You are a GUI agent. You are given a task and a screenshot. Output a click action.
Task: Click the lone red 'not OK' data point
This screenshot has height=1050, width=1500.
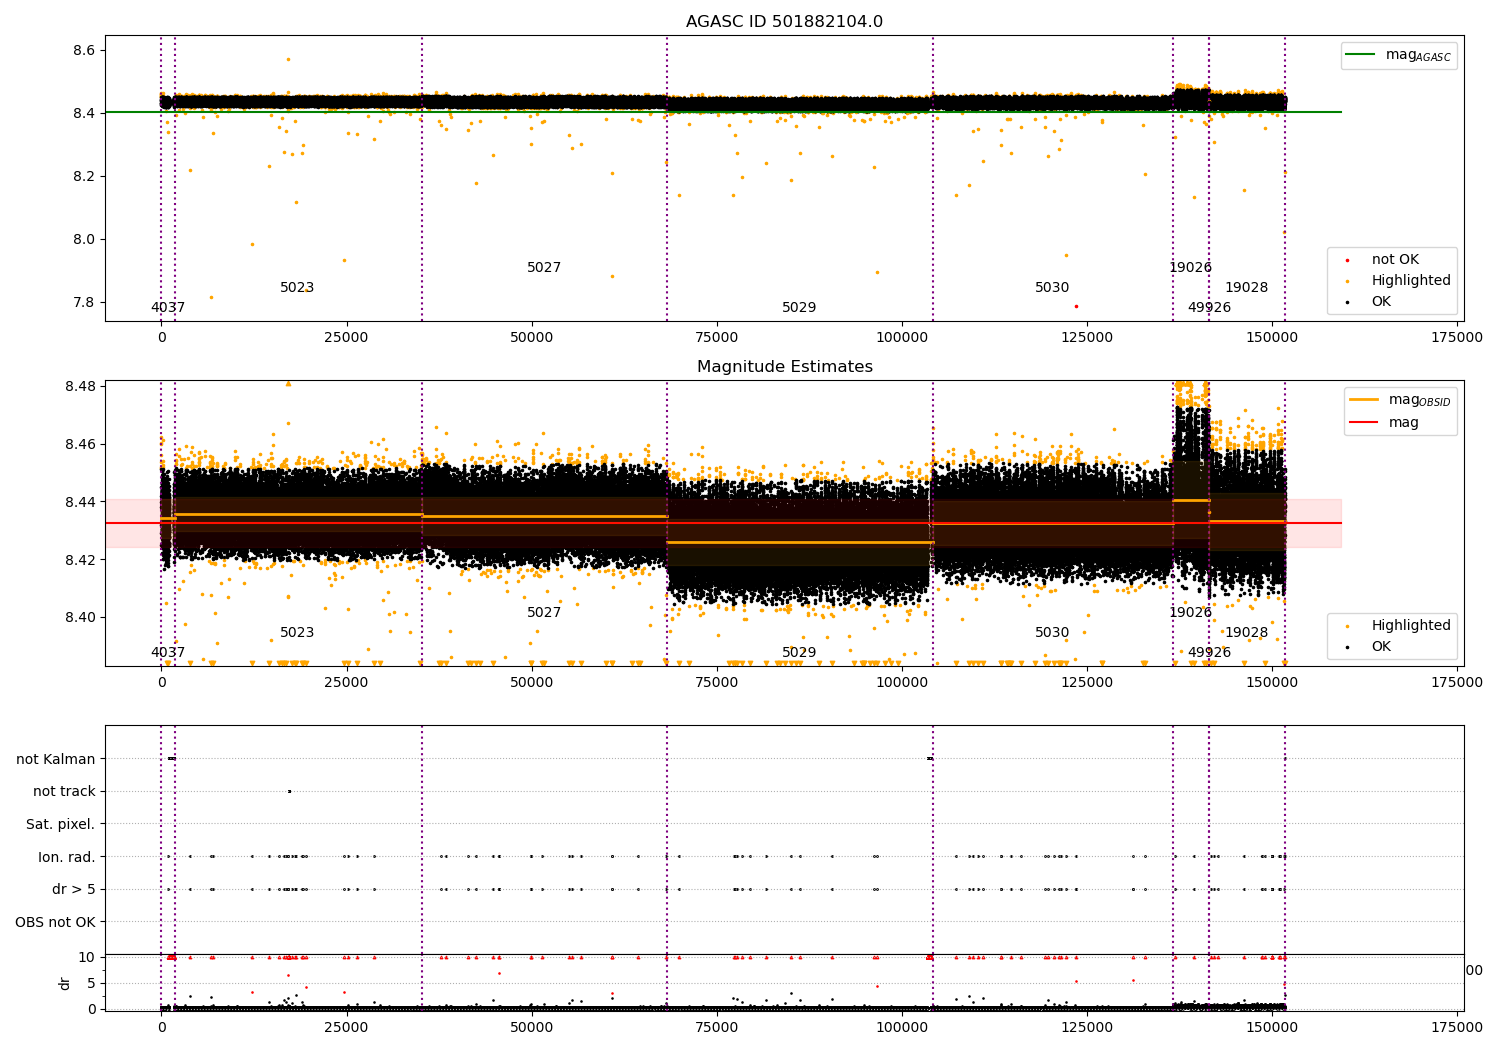1076,306
